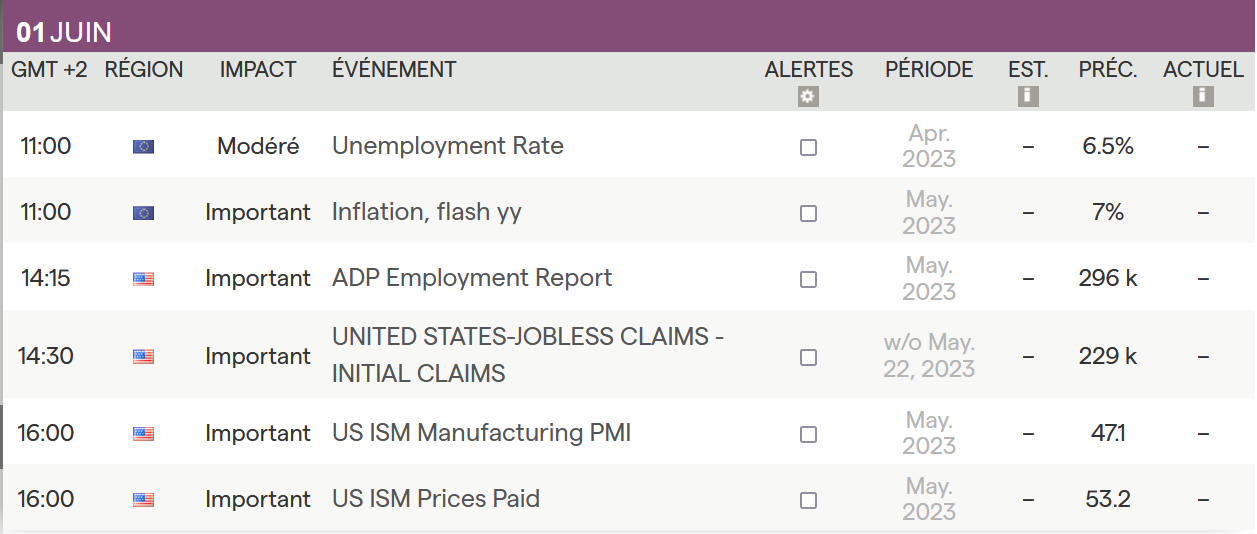Screen dimensions: 1257x534
Task: Click the IMPACT column header
Action: (x=258, y=70)
